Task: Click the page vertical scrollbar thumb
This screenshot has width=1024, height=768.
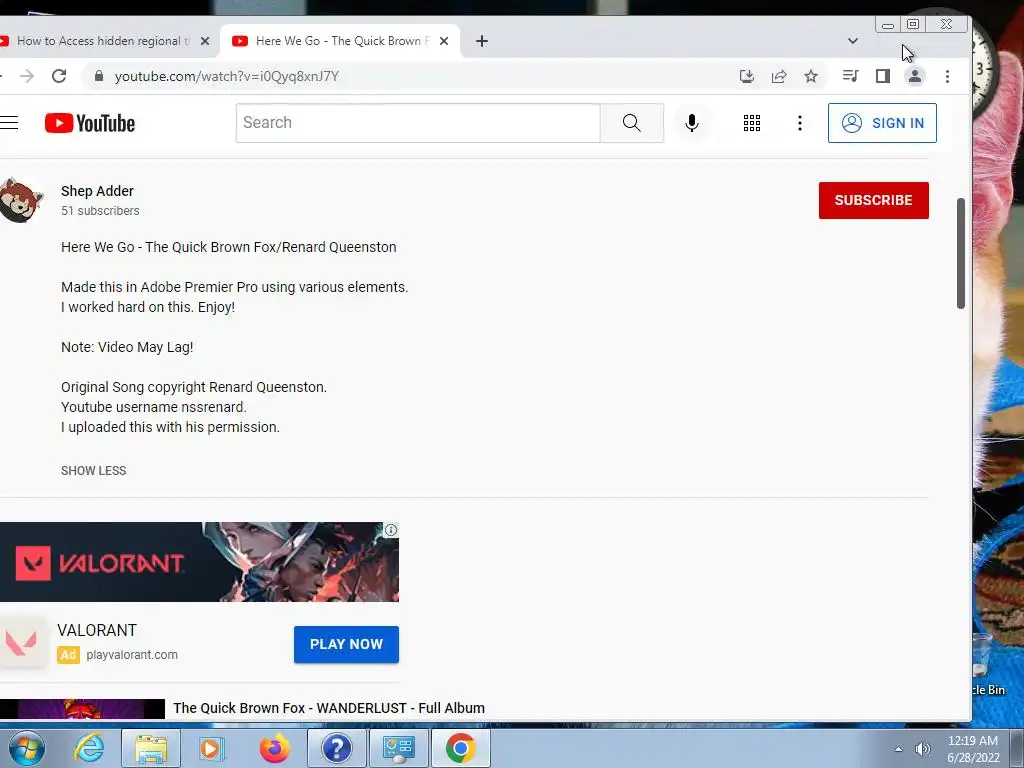Action: coord(961,253)
